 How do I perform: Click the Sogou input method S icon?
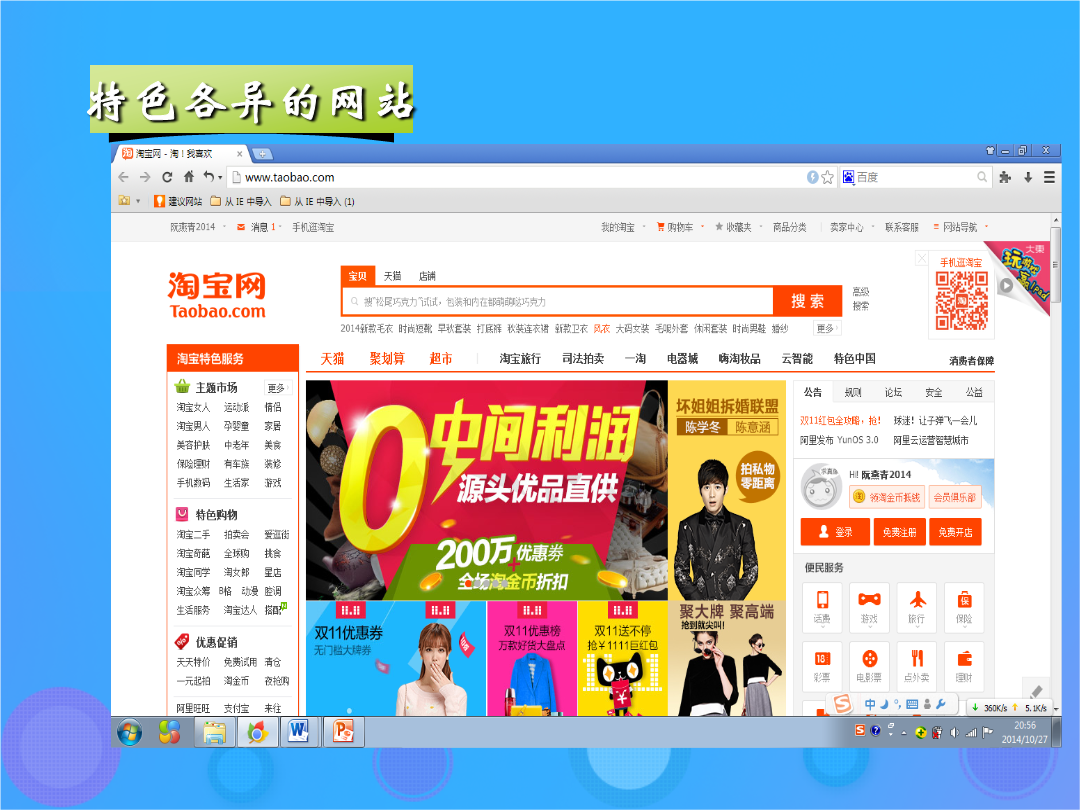click(x=842, y=704)
